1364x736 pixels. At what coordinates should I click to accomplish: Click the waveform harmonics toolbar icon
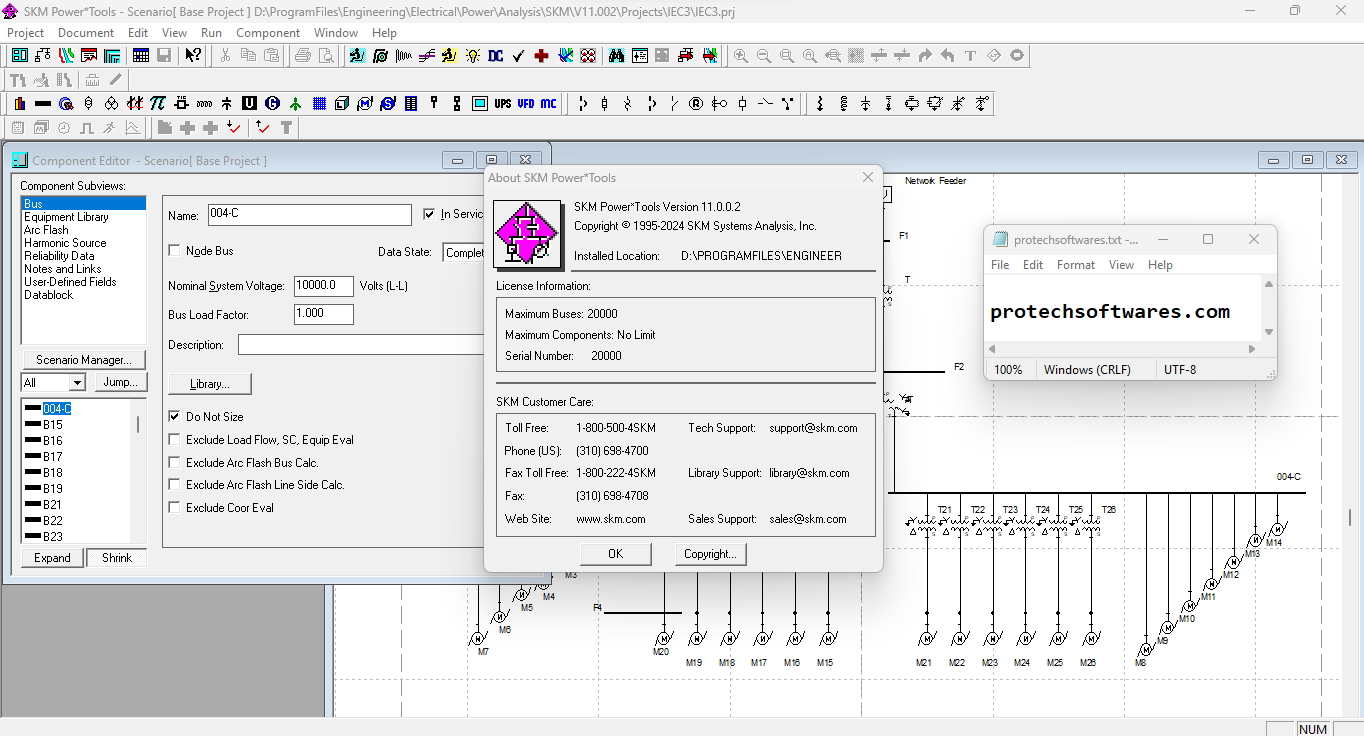click(403, 56)
